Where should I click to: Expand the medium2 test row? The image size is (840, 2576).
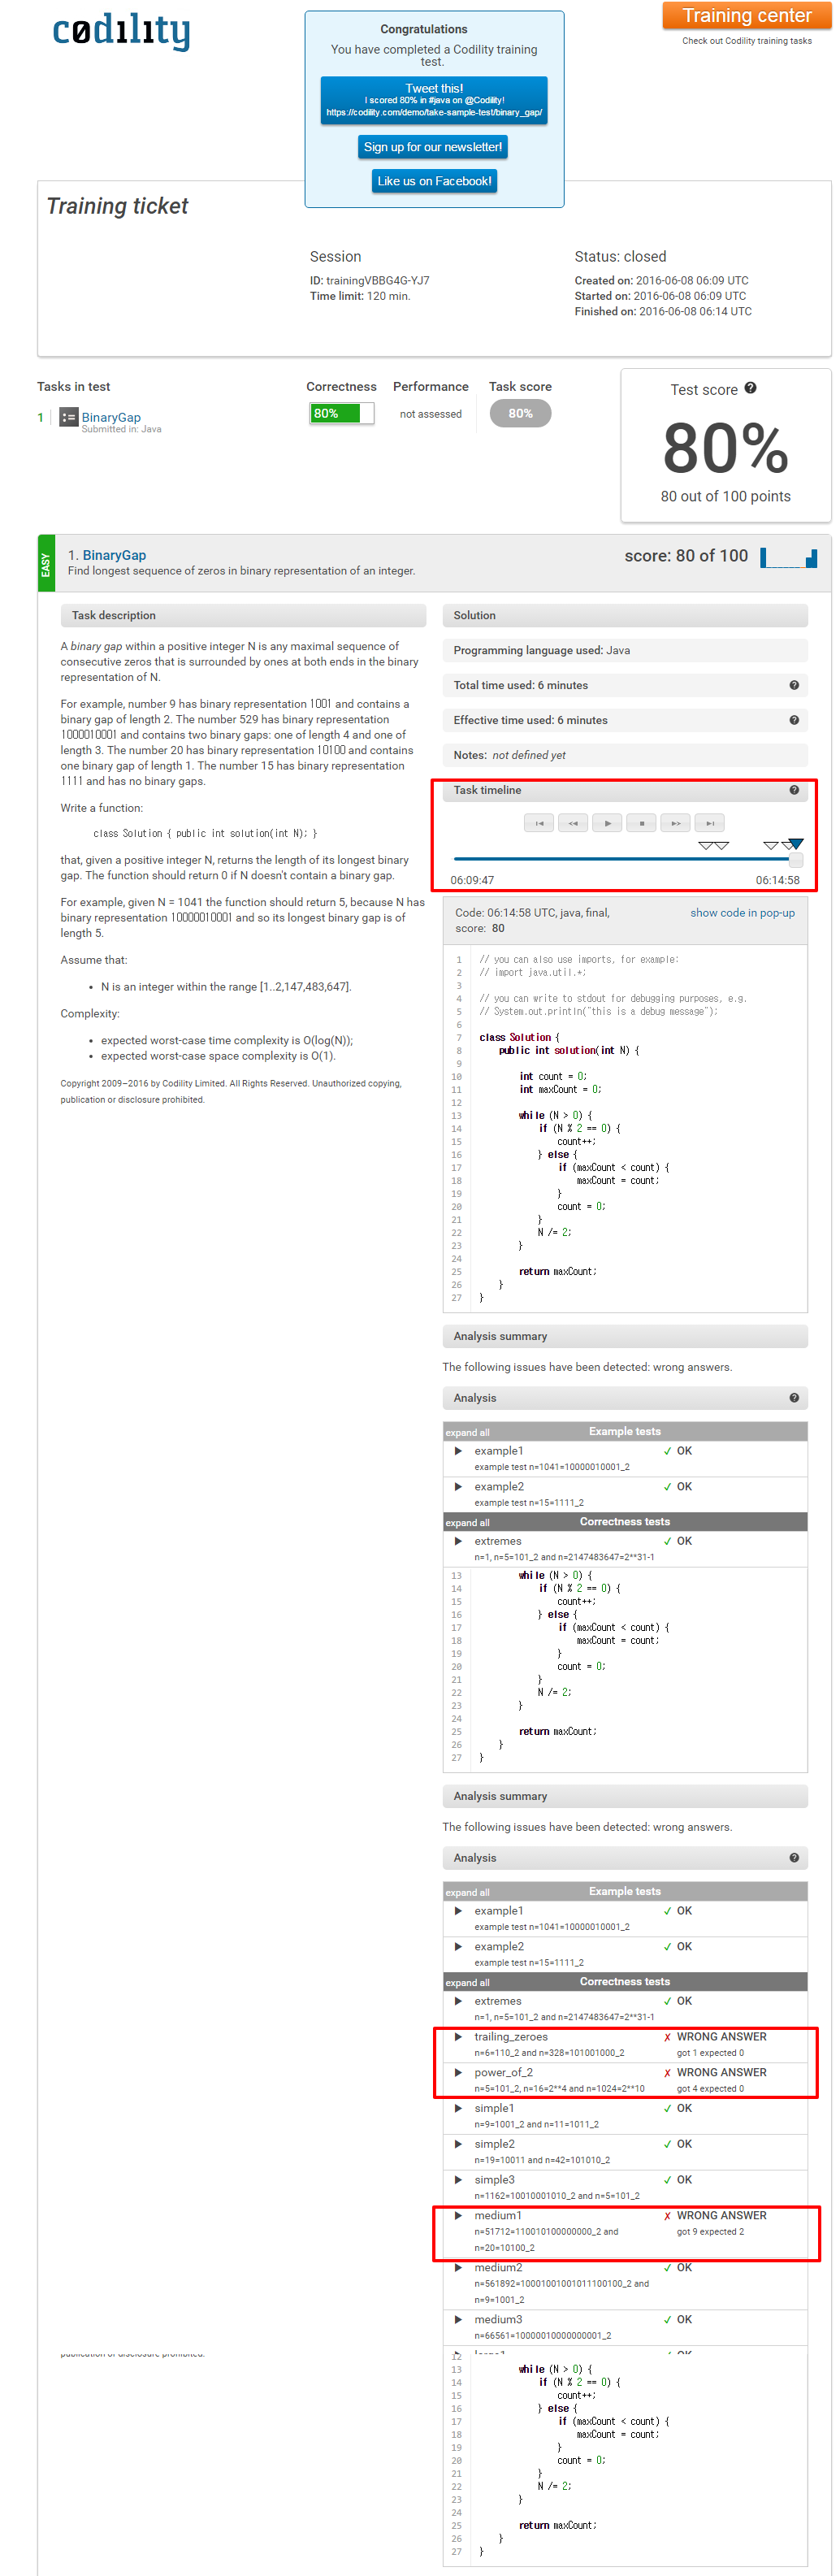coord(458,2268)
